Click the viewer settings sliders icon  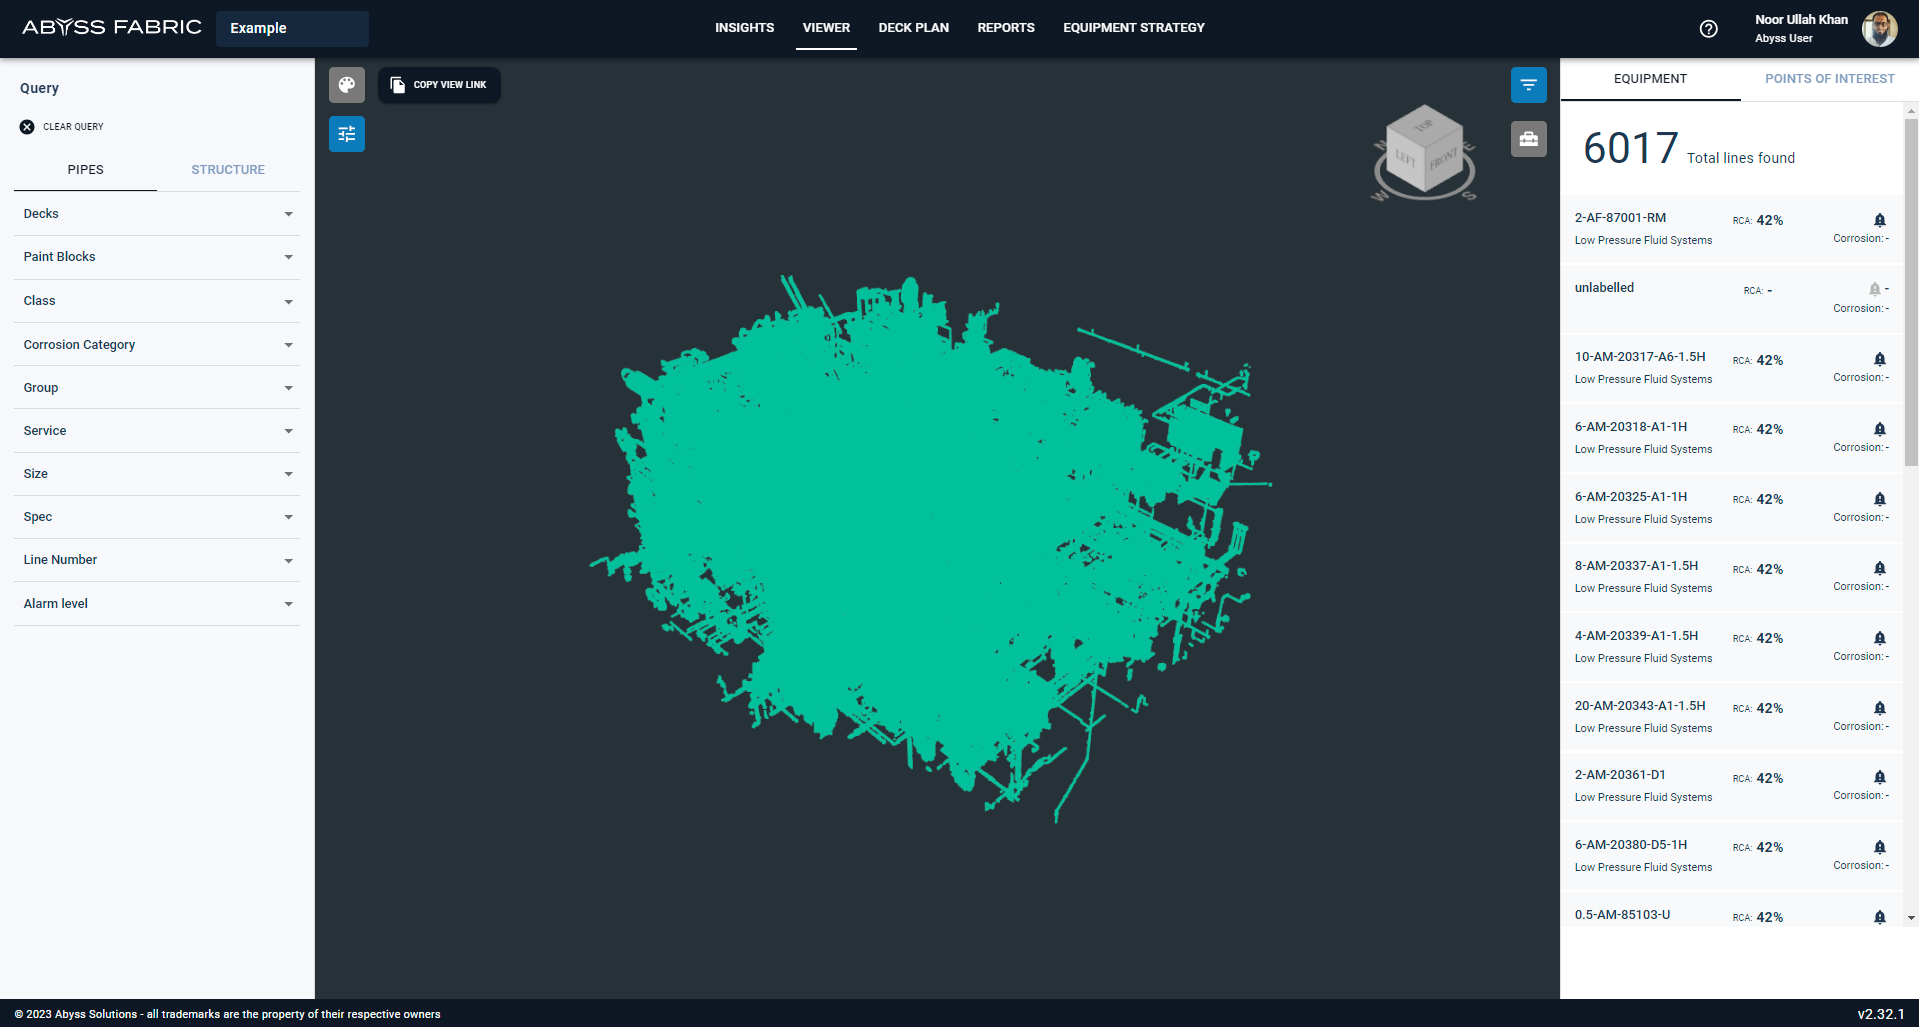click(x=346, y=134)
